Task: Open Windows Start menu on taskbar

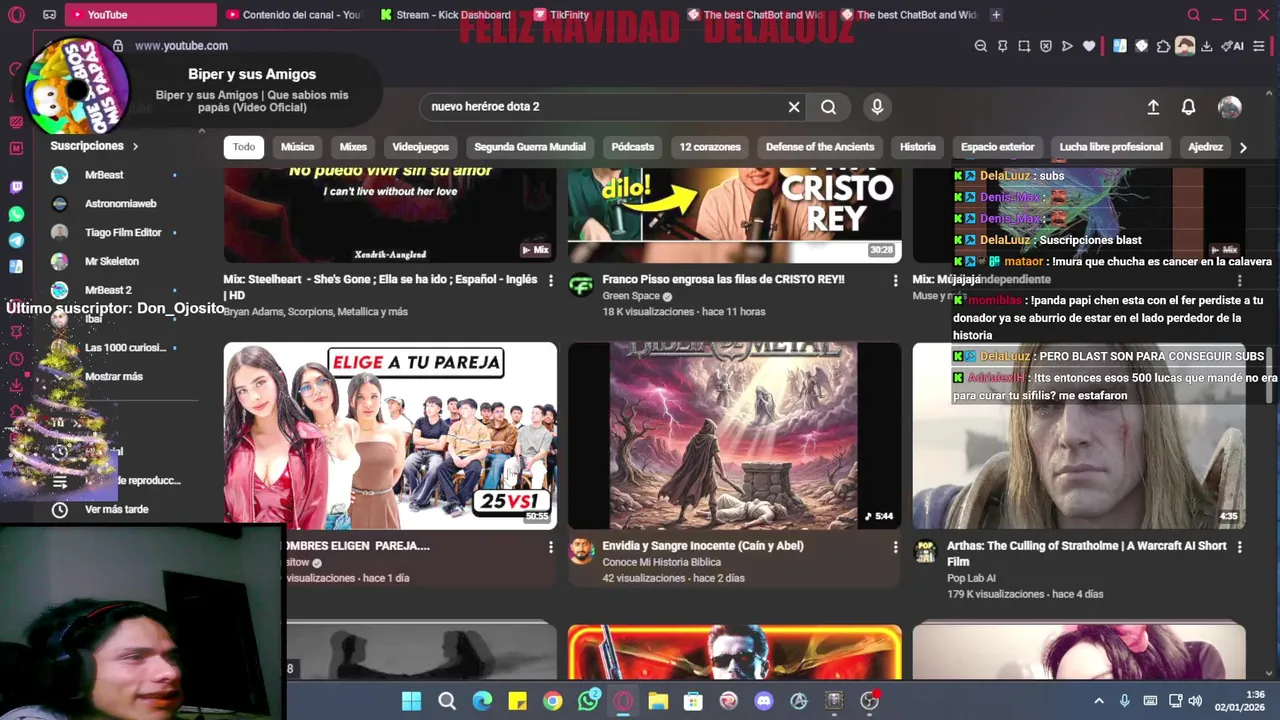Action: tap(411, 701)
